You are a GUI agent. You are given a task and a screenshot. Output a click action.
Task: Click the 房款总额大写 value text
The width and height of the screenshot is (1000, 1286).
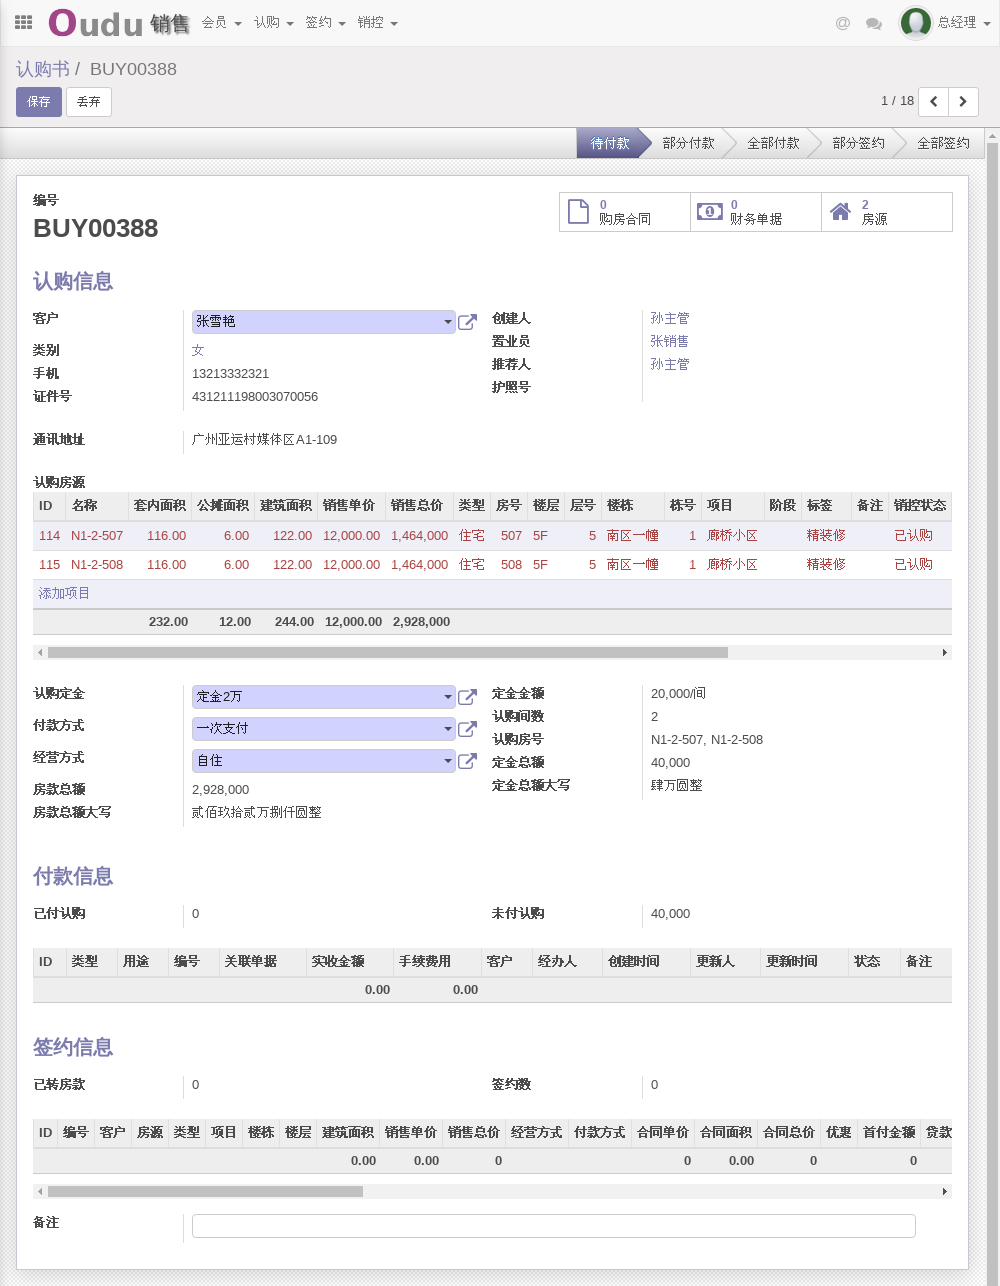click(x=257, y=812)
